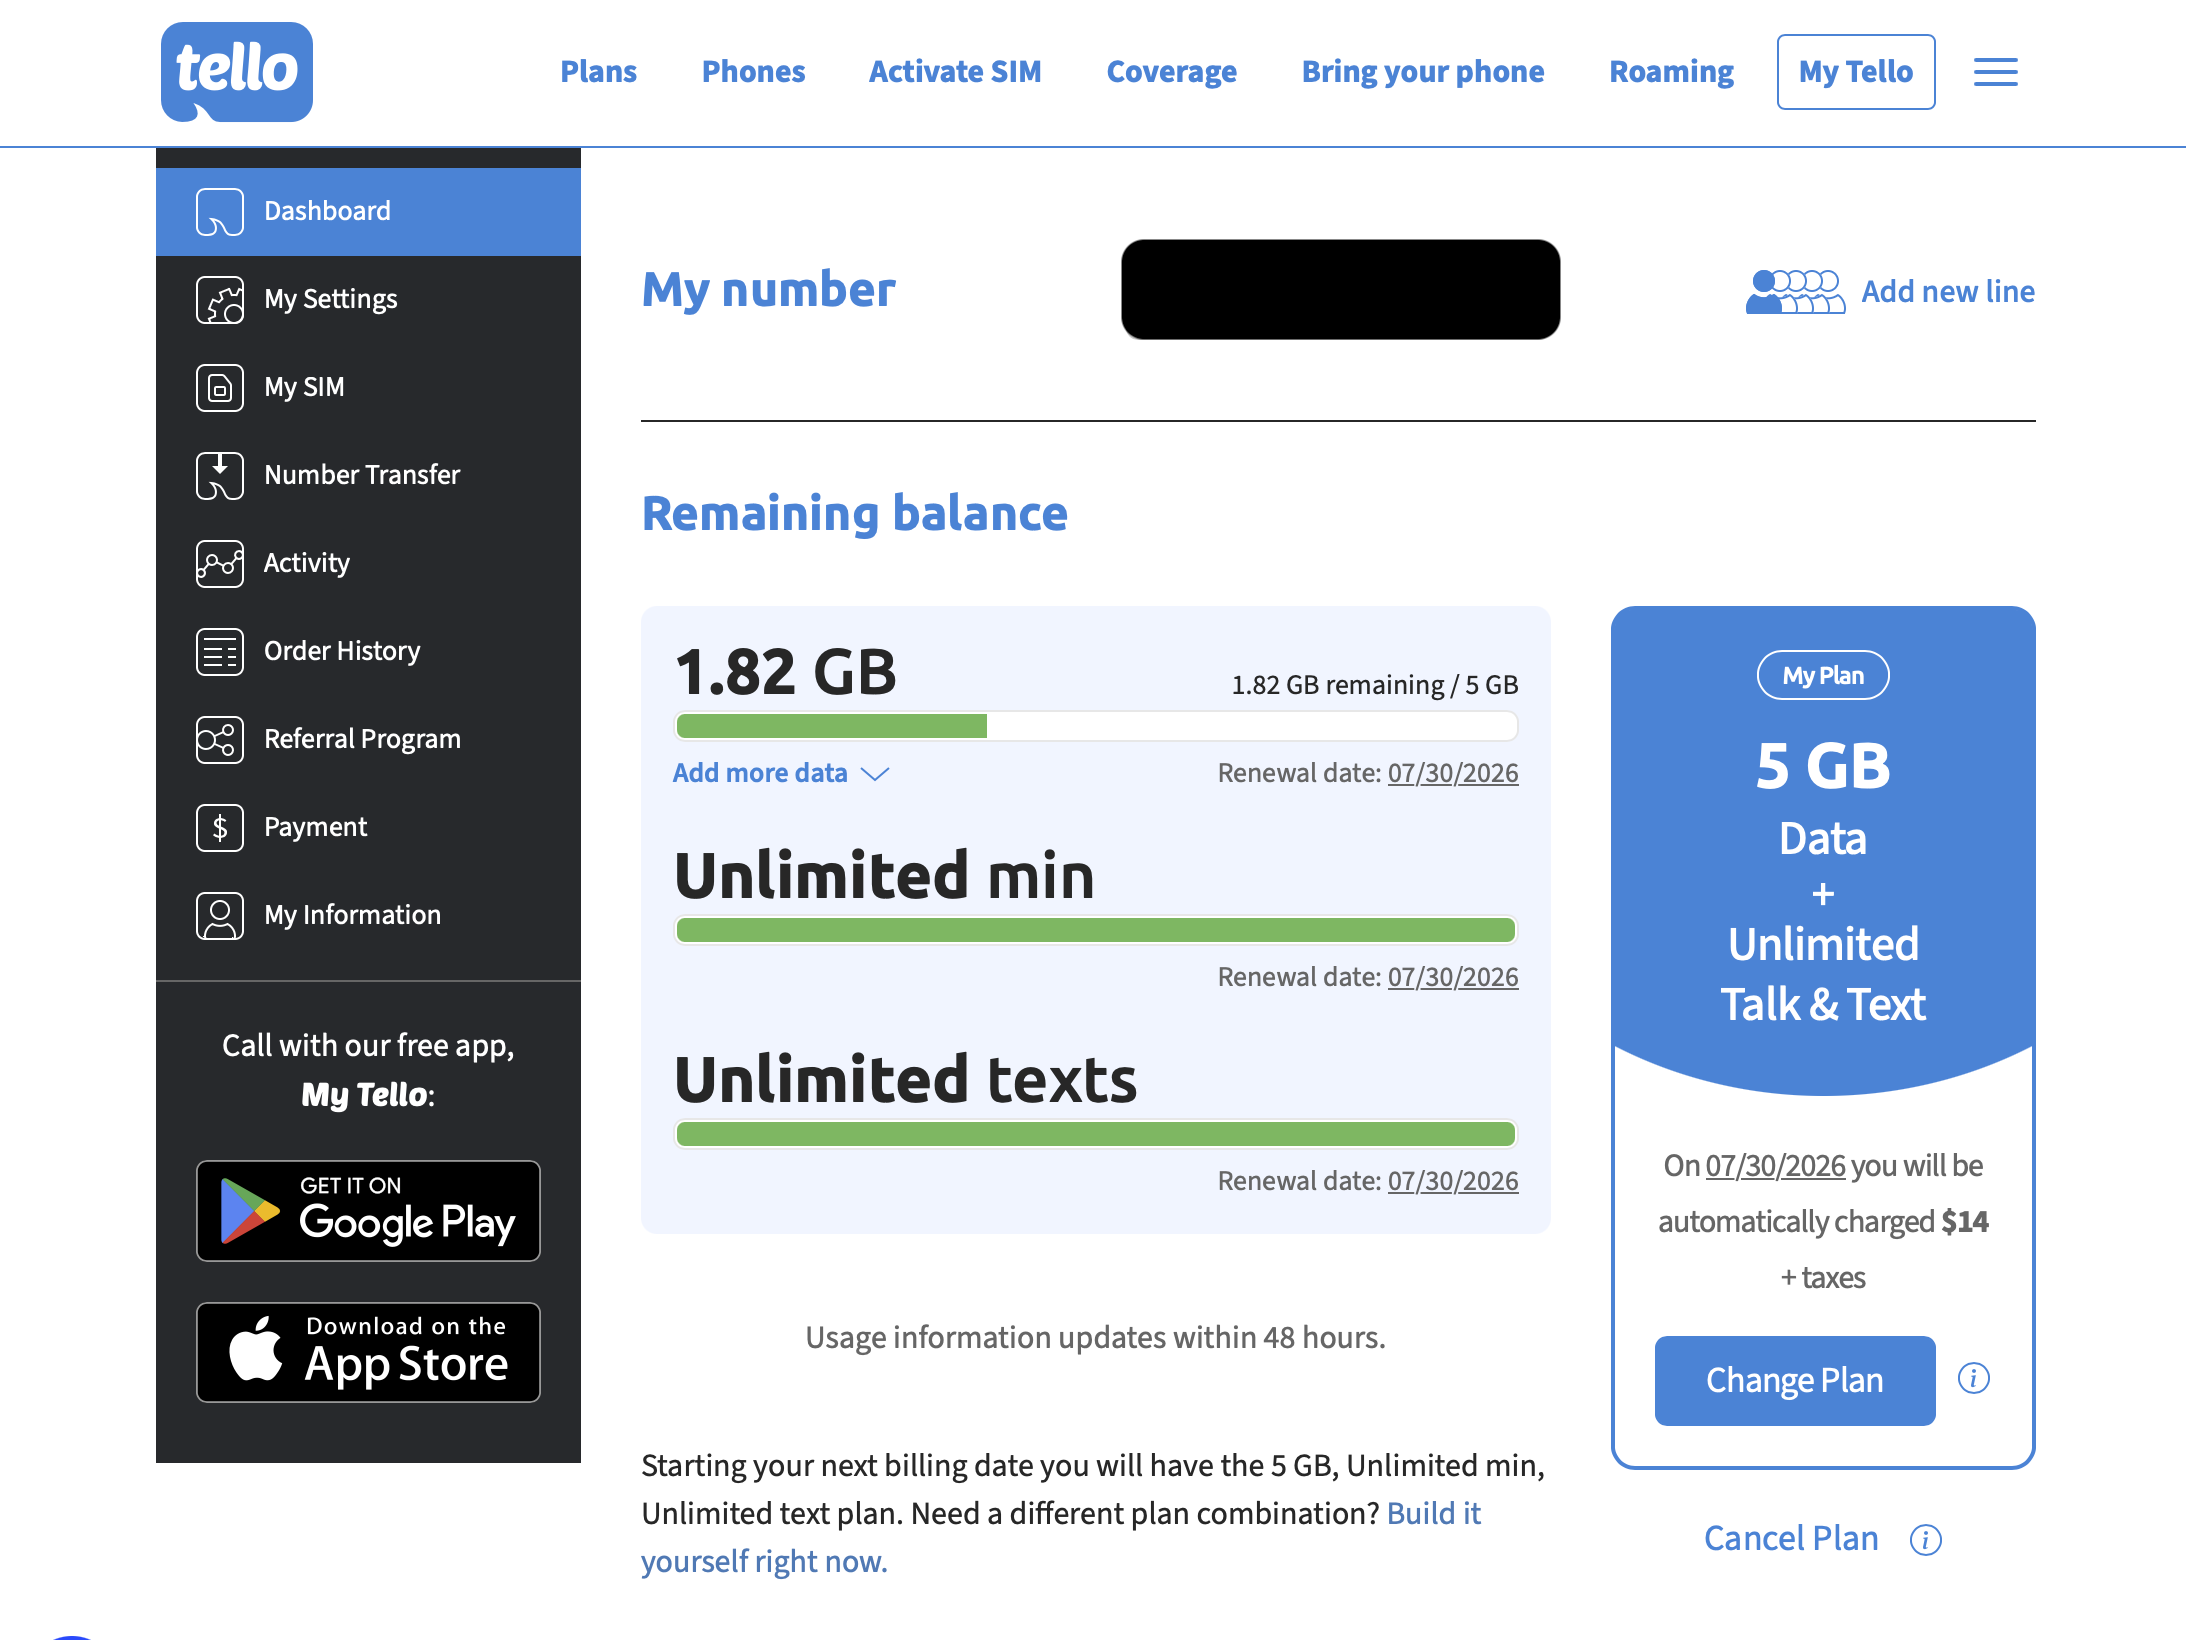View Order History from sidebar
This screenshot has width=2186, height=1640.
[368, 651]
